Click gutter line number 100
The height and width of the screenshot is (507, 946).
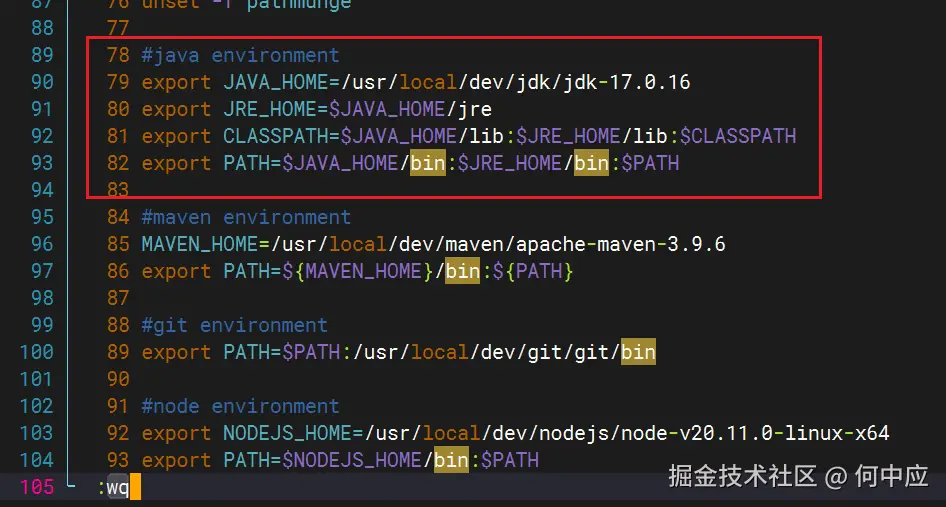click(37, 352)
